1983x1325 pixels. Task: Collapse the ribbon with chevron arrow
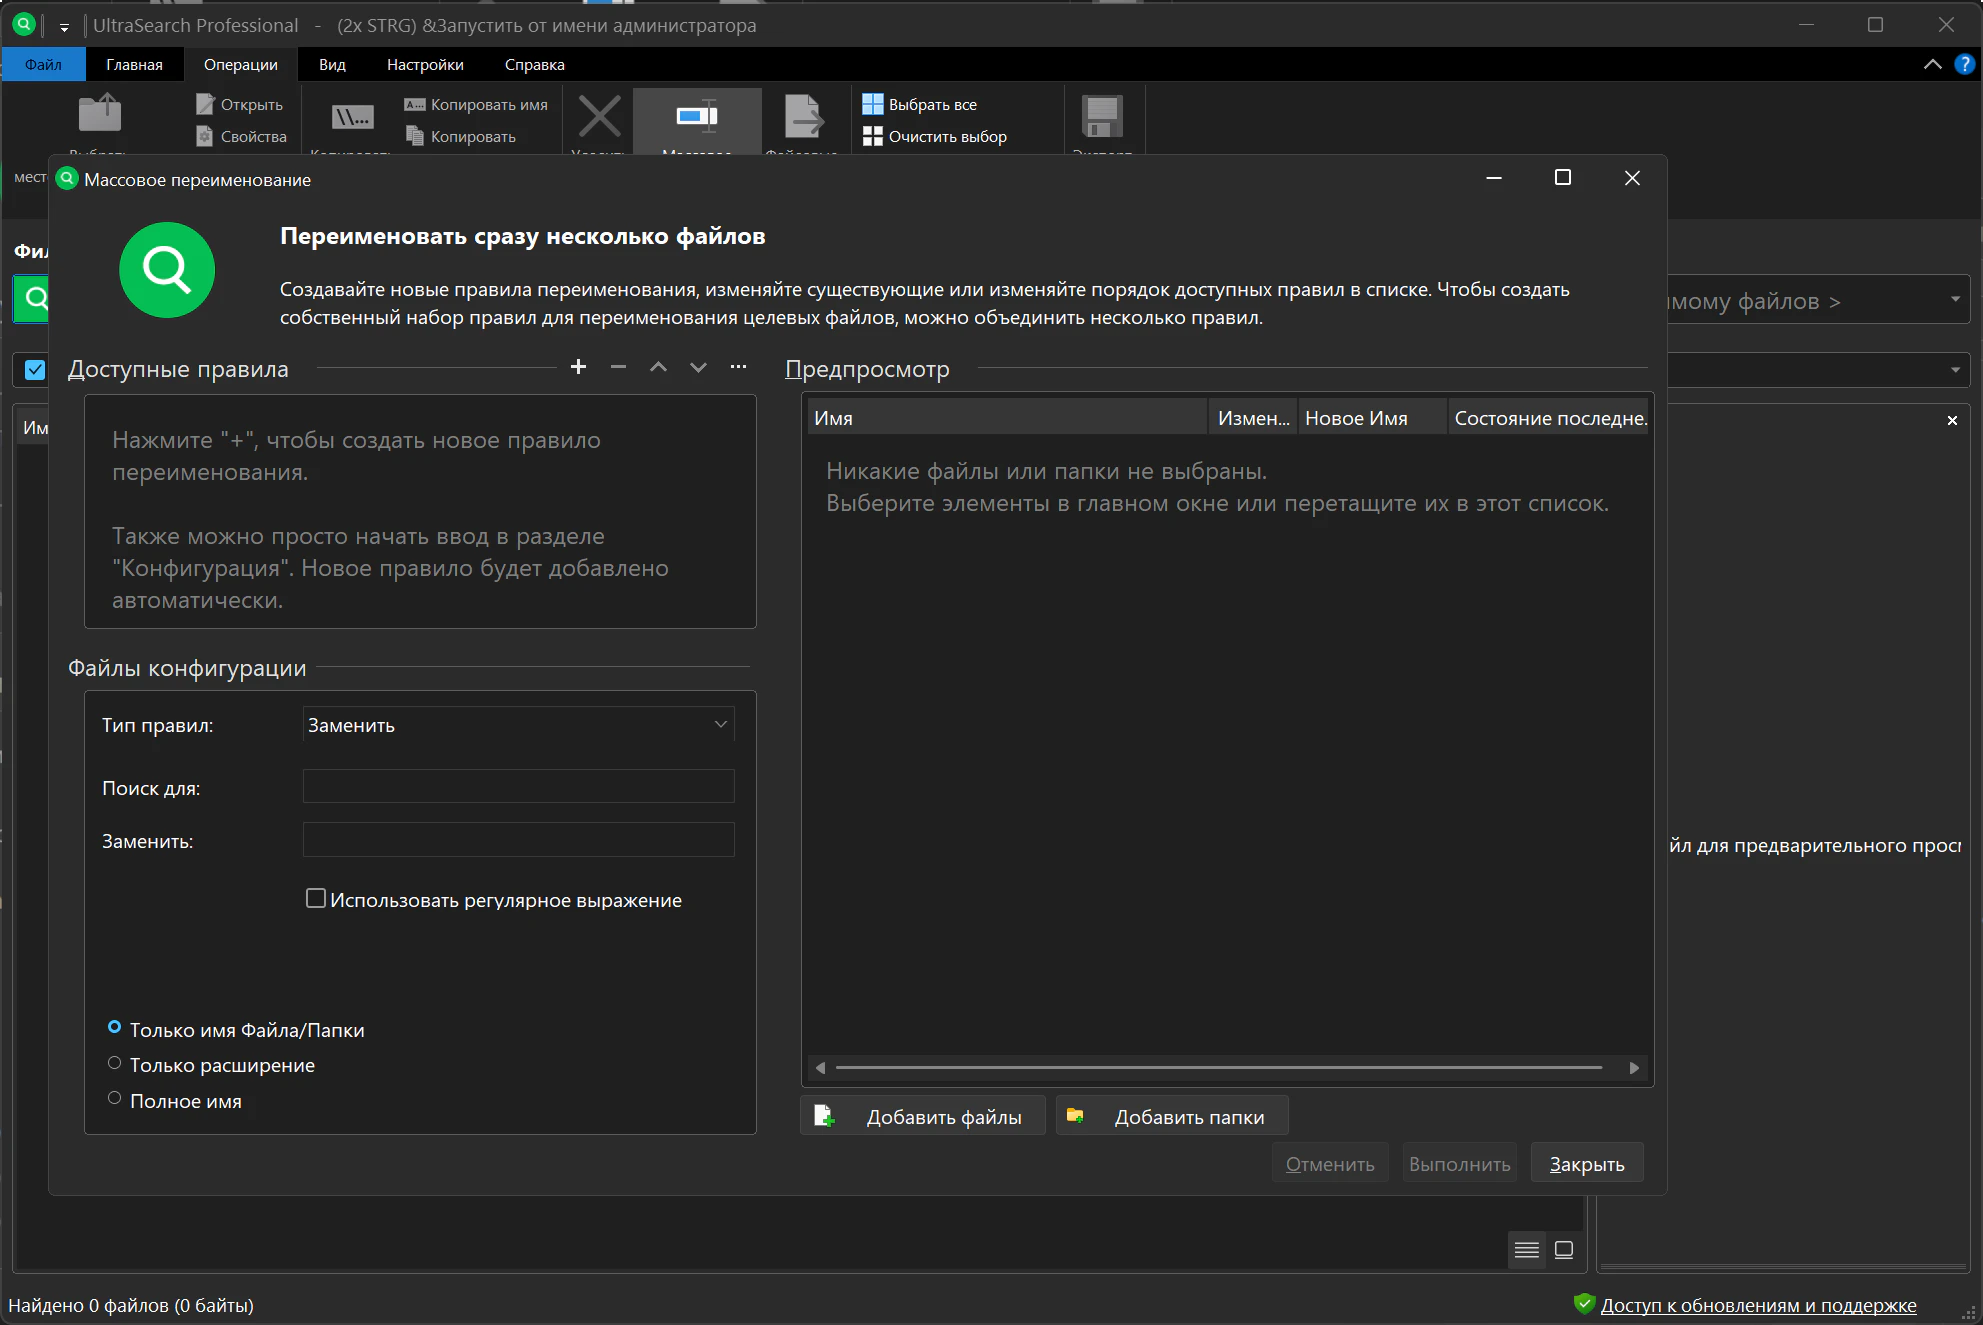tap(1932, 64)
